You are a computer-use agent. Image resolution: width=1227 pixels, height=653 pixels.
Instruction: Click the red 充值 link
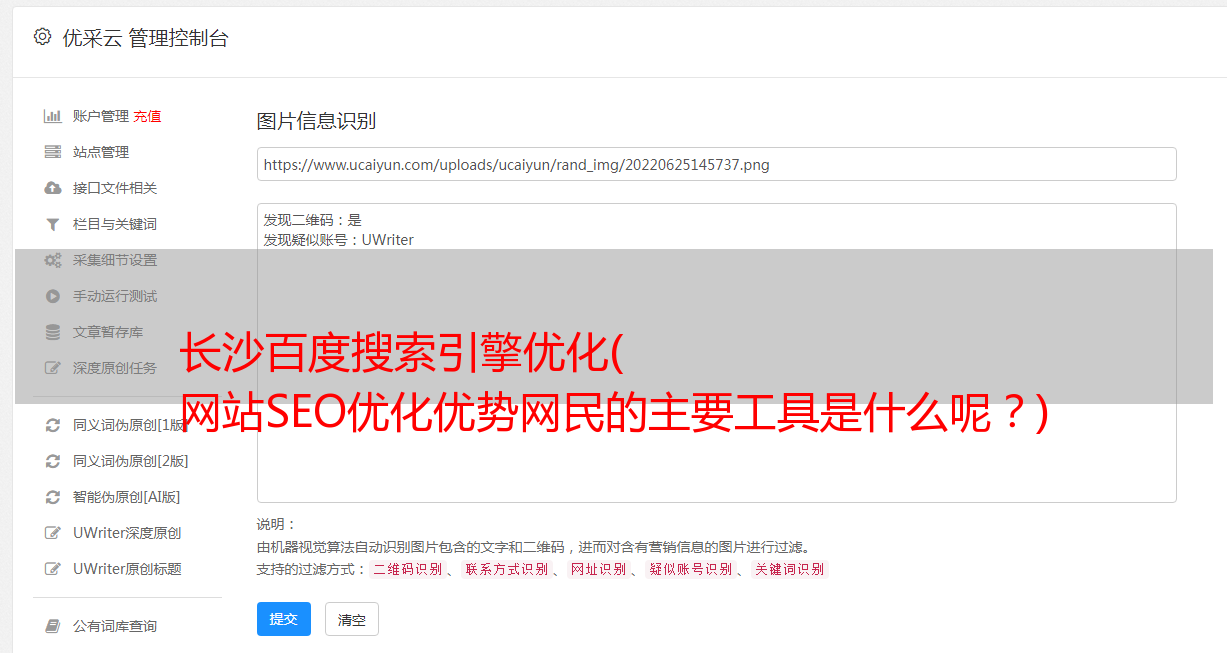147,116
